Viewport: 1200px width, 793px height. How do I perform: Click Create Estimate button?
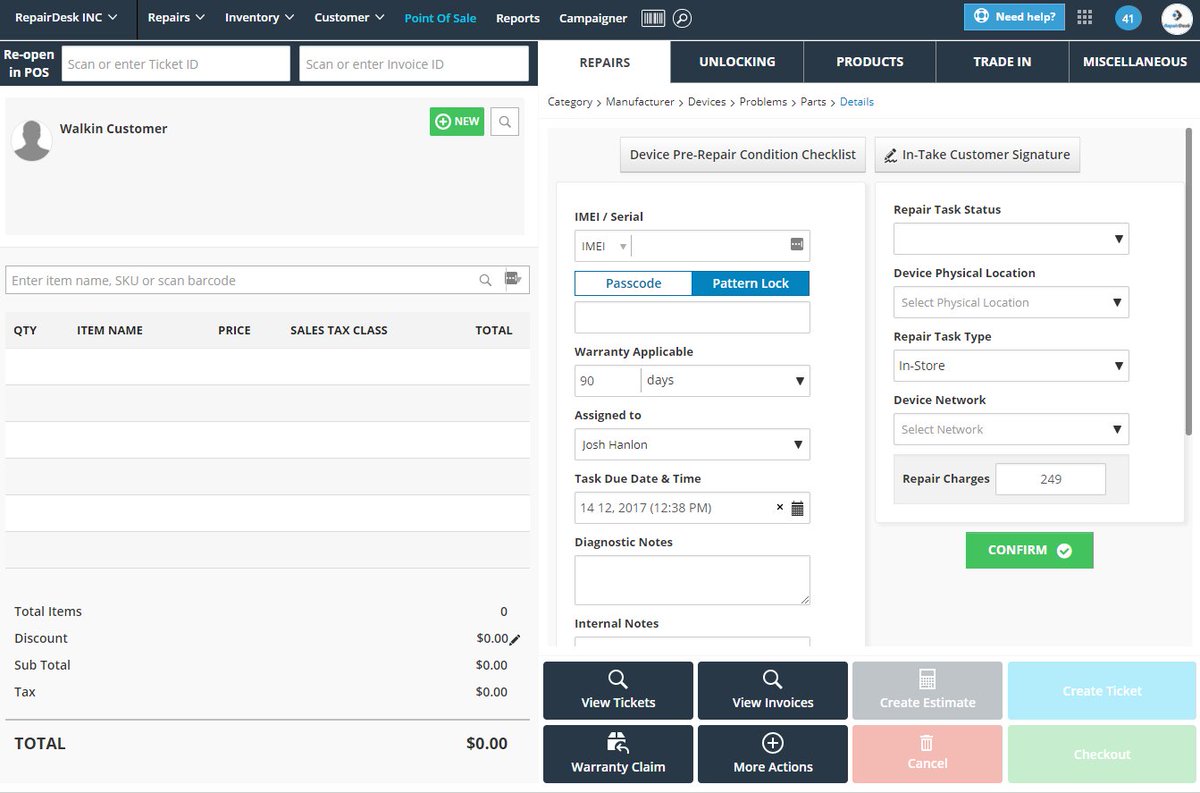pyautogui.click(x=927, y=691)
